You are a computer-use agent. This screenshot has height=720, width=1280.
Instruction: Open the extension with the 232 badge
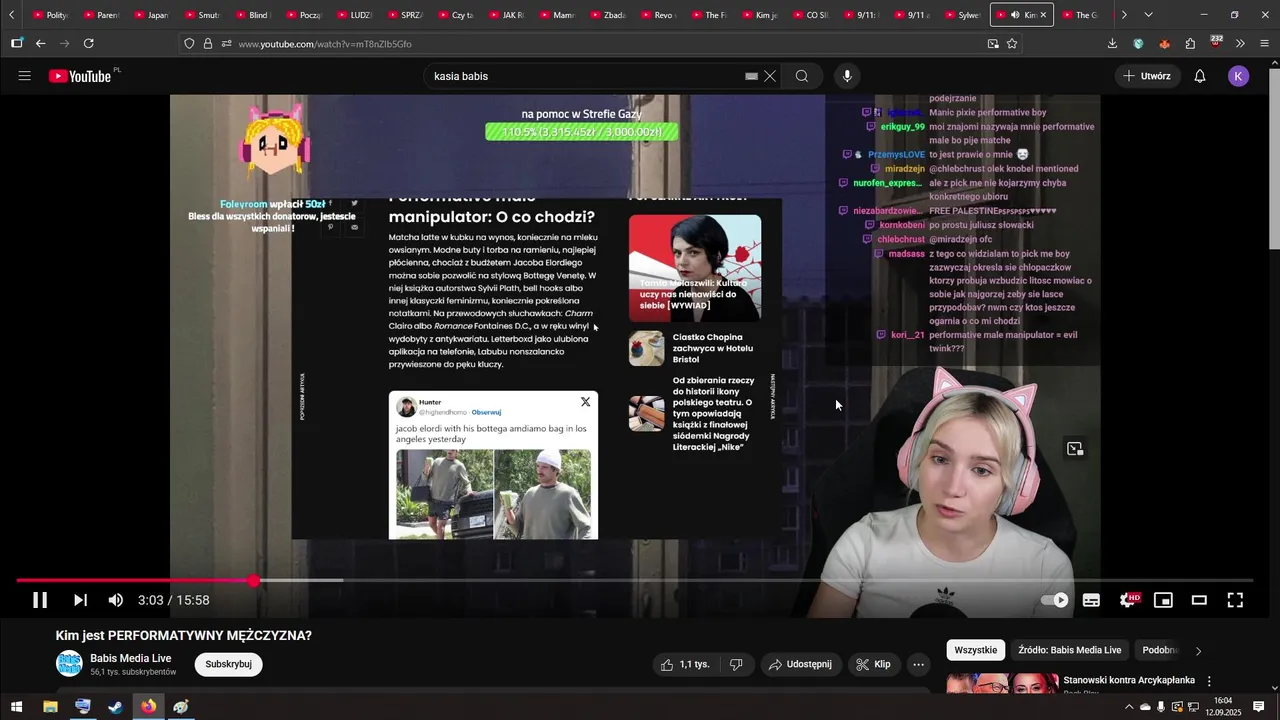1216,42
